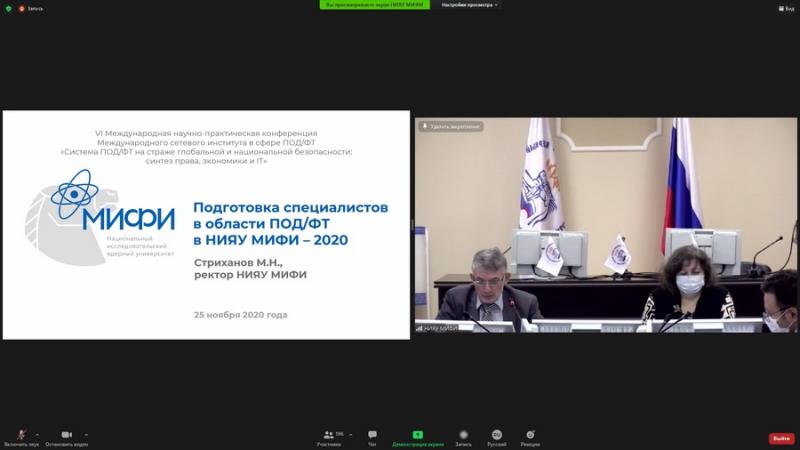Open audio options arrow beside the microphone
The image size is (800, 450).
click(37, 435)
